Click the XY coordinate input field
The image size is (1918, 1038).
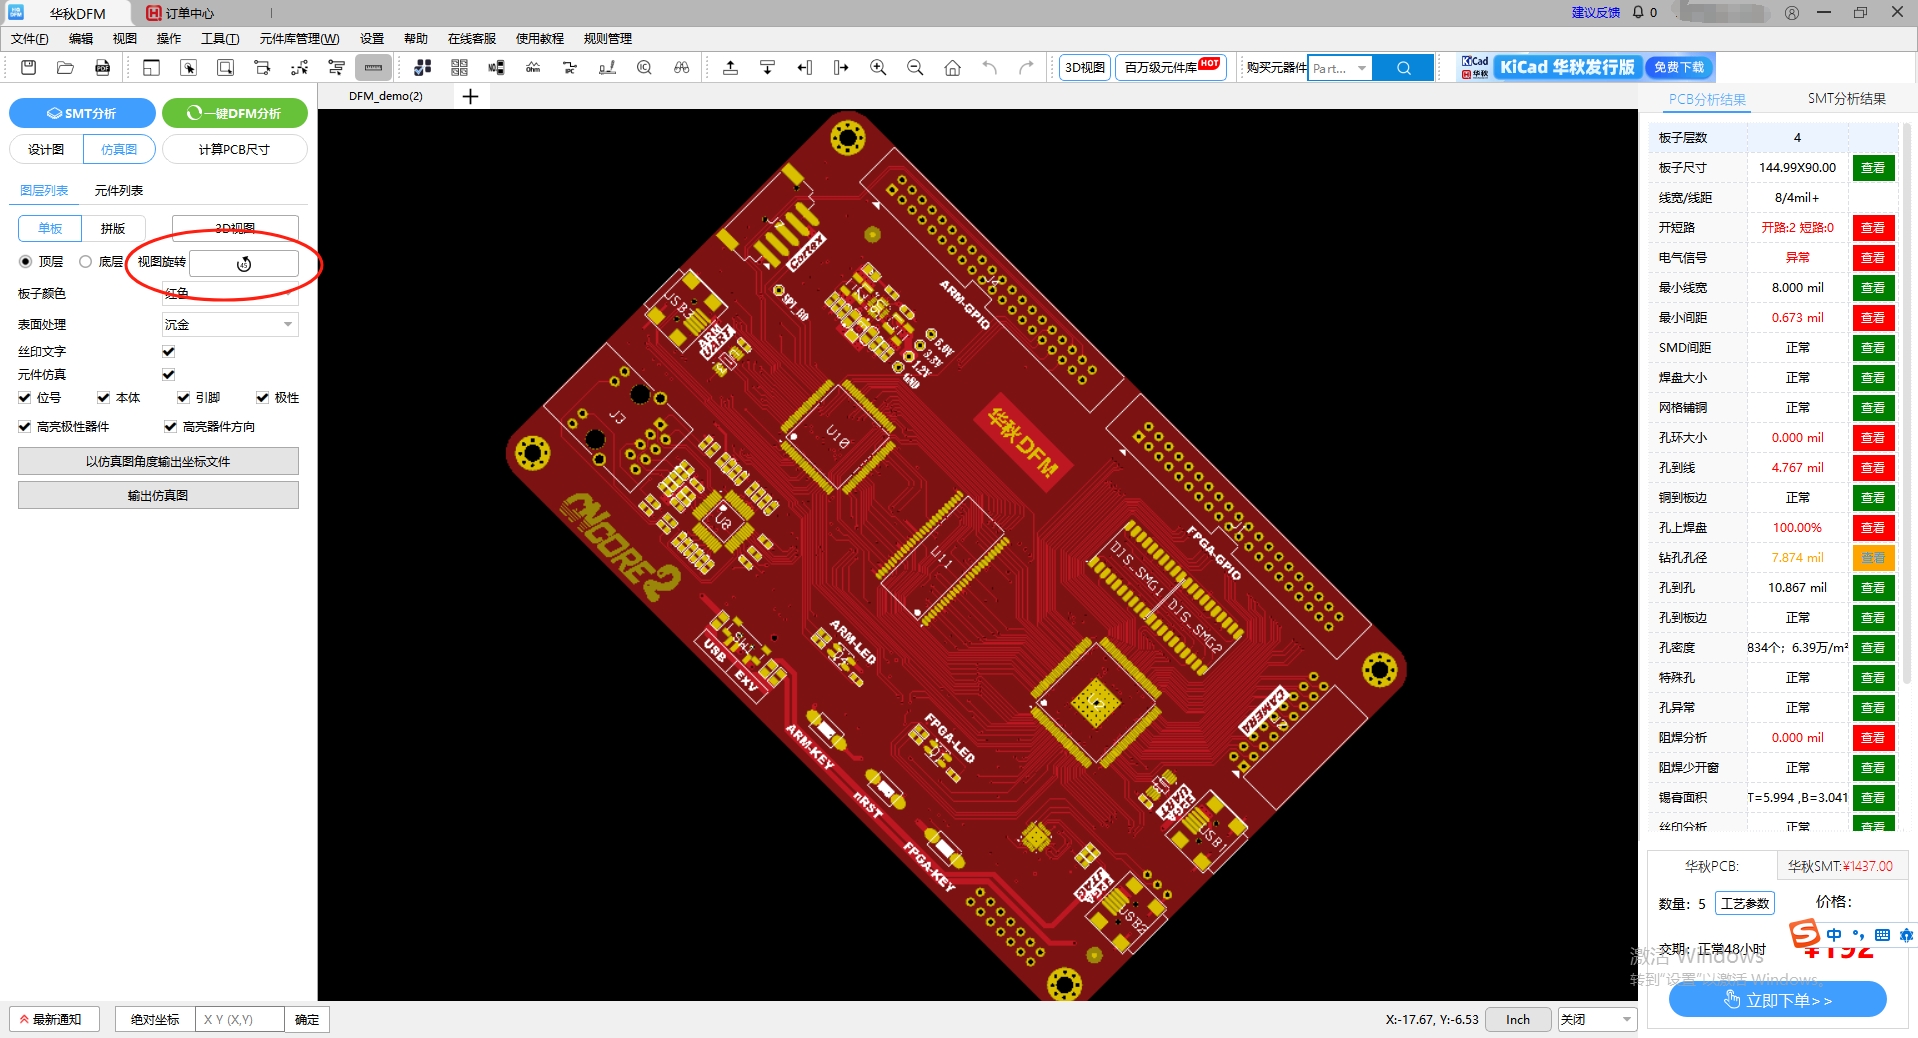tap(239, 1020)
